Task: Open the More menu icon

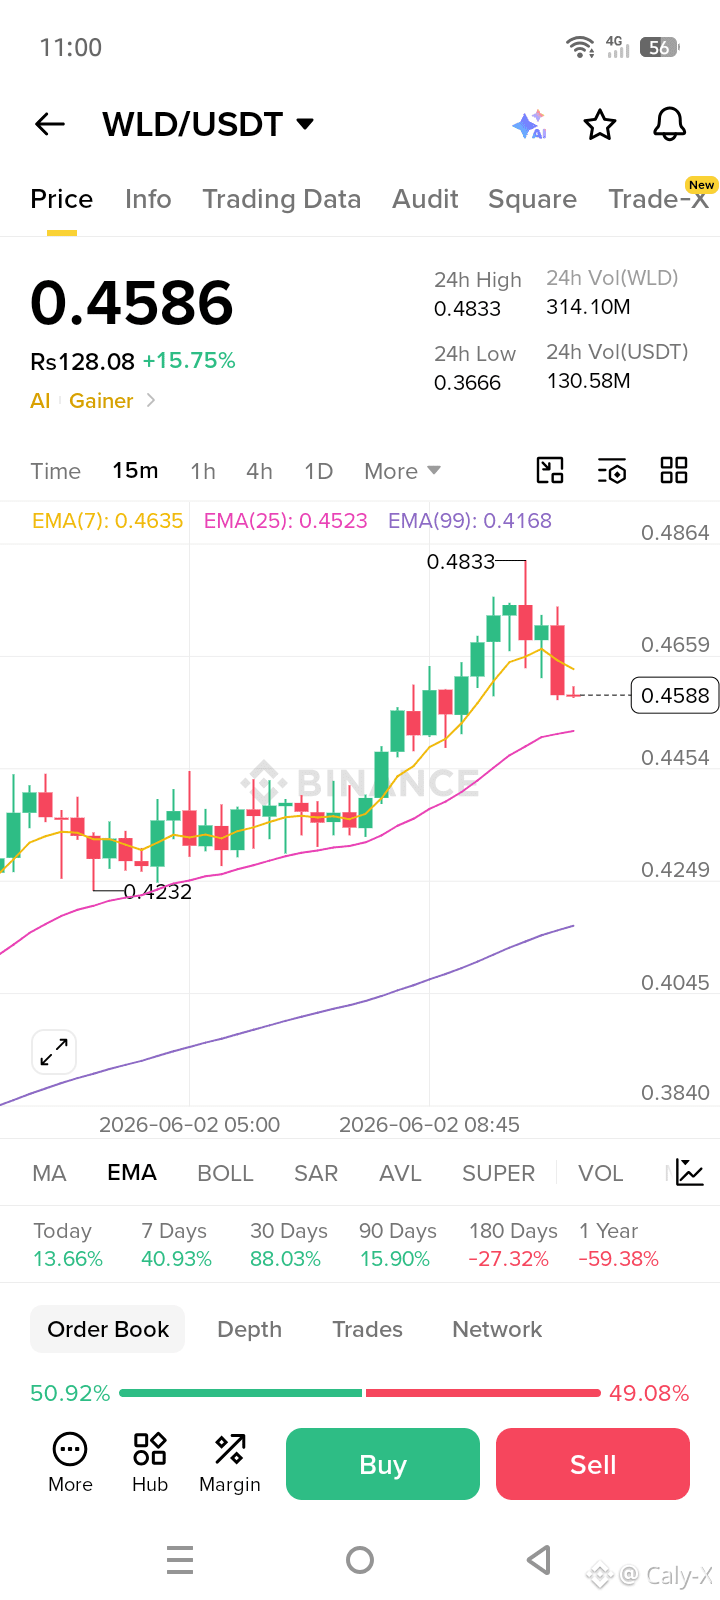Action: 70,1464
